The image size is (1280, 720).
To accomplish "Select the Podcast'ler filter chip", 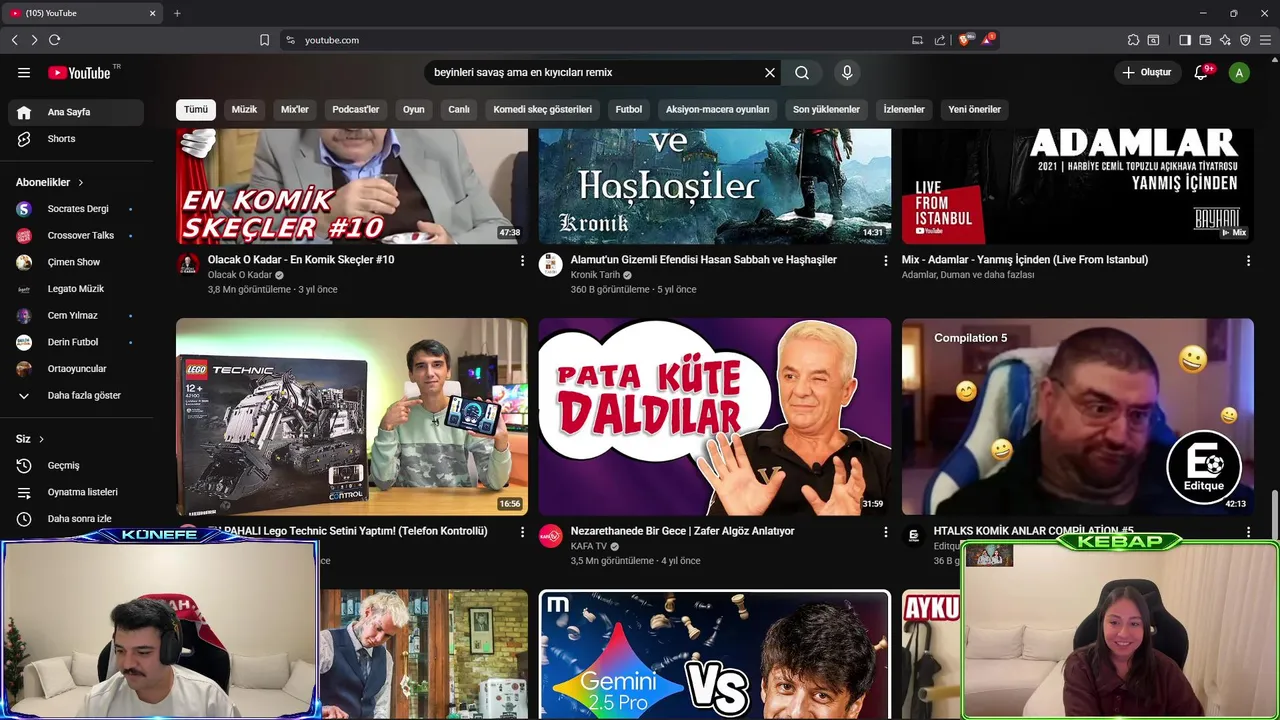I will click(x=356, y=109).
